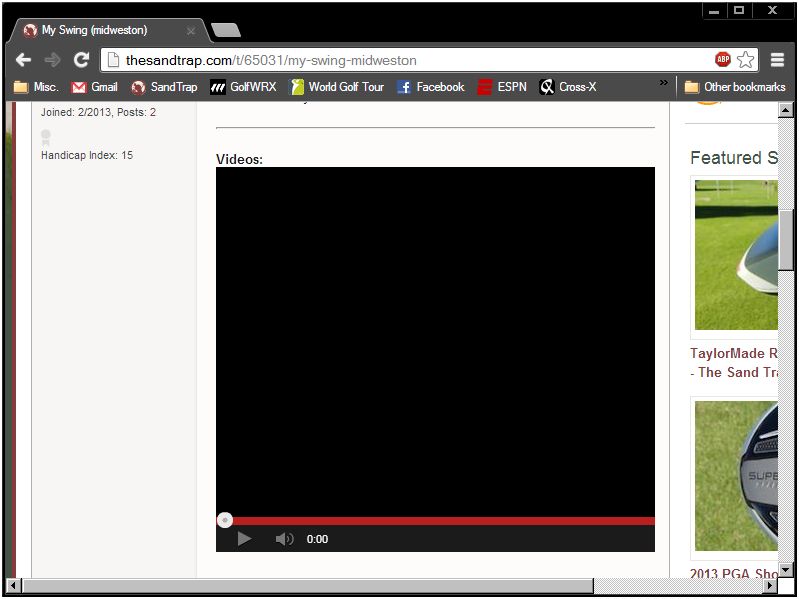The image size is (799, 599).
Task: Open the Other bookmarks folder
Action: pyautogui.click(x=735, y=87)
